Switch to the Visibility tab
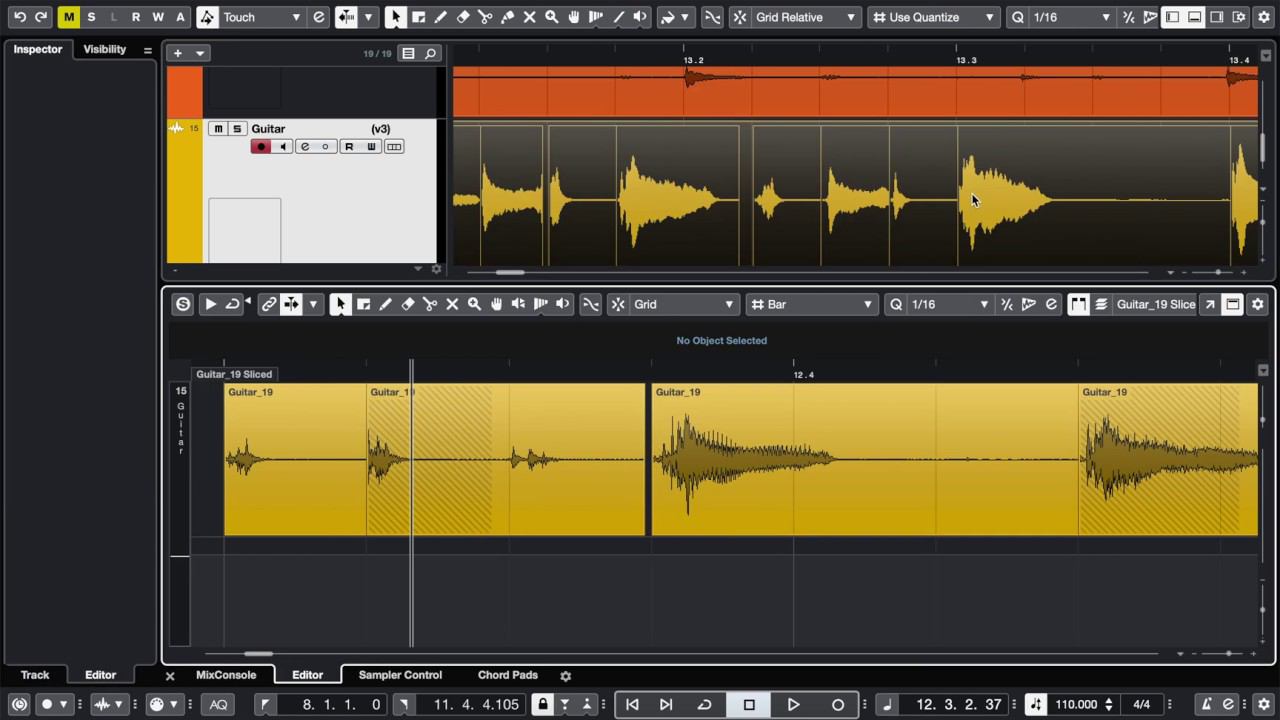1280x720 pixels. [x=105, y=49]
